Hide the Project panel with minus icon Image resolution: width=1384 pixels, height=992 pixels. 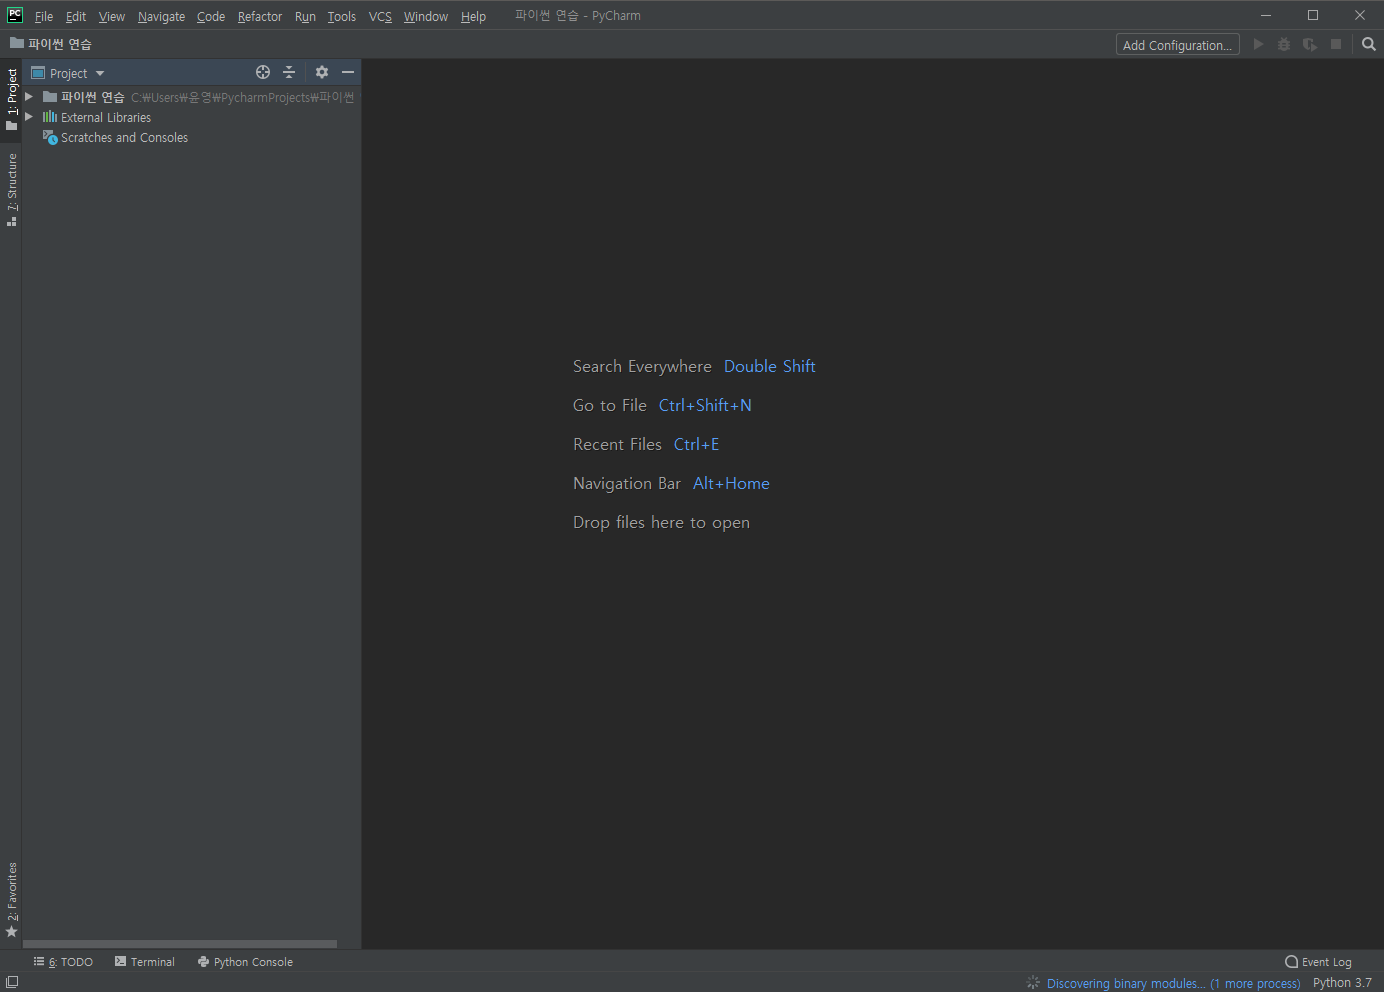348,72
